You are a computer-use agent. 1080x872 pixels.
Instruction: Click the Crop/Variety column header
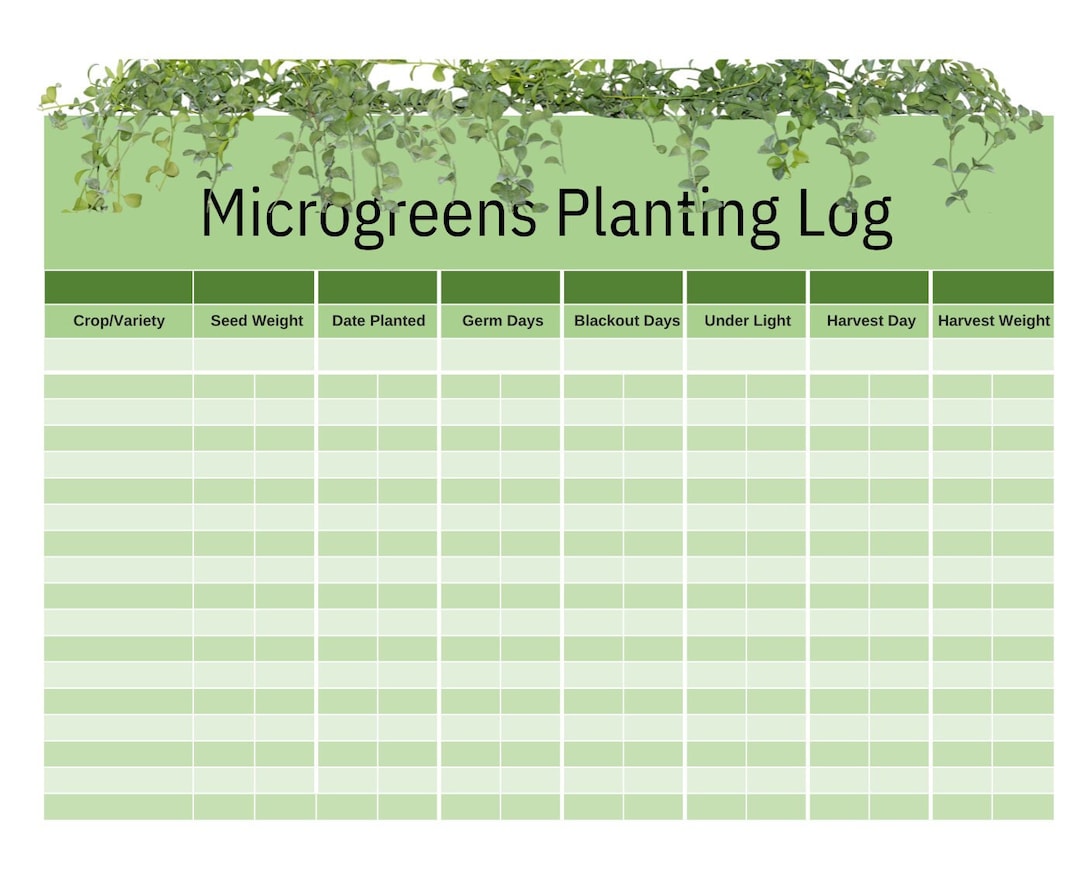(117, 321)
